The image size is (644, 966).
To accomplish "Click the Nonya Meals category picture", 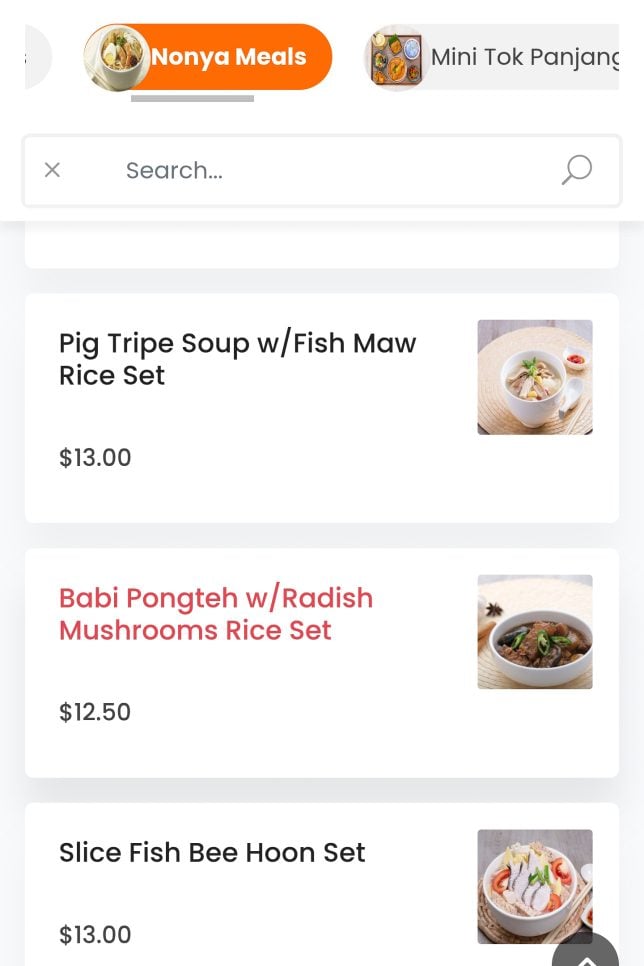I will pos(117,57).
